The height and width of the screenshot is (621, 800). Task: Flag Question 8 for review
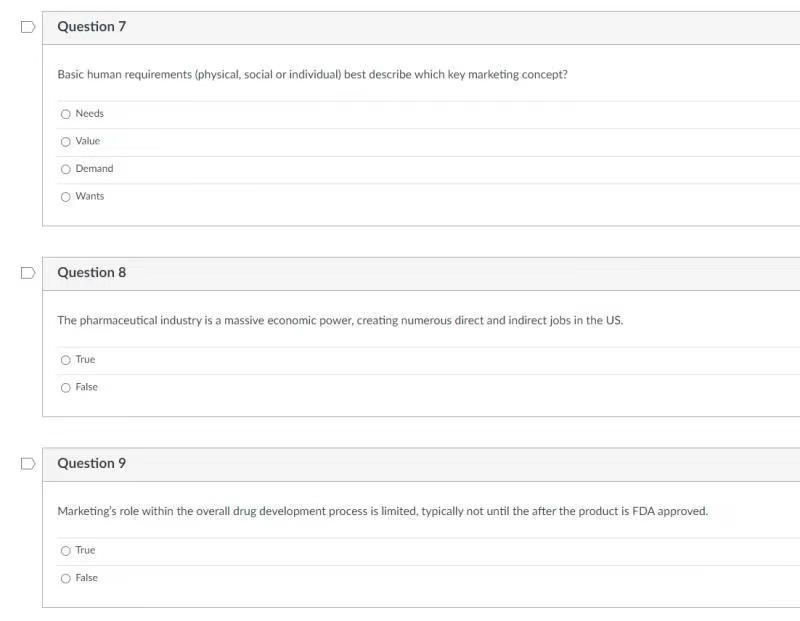28,272
